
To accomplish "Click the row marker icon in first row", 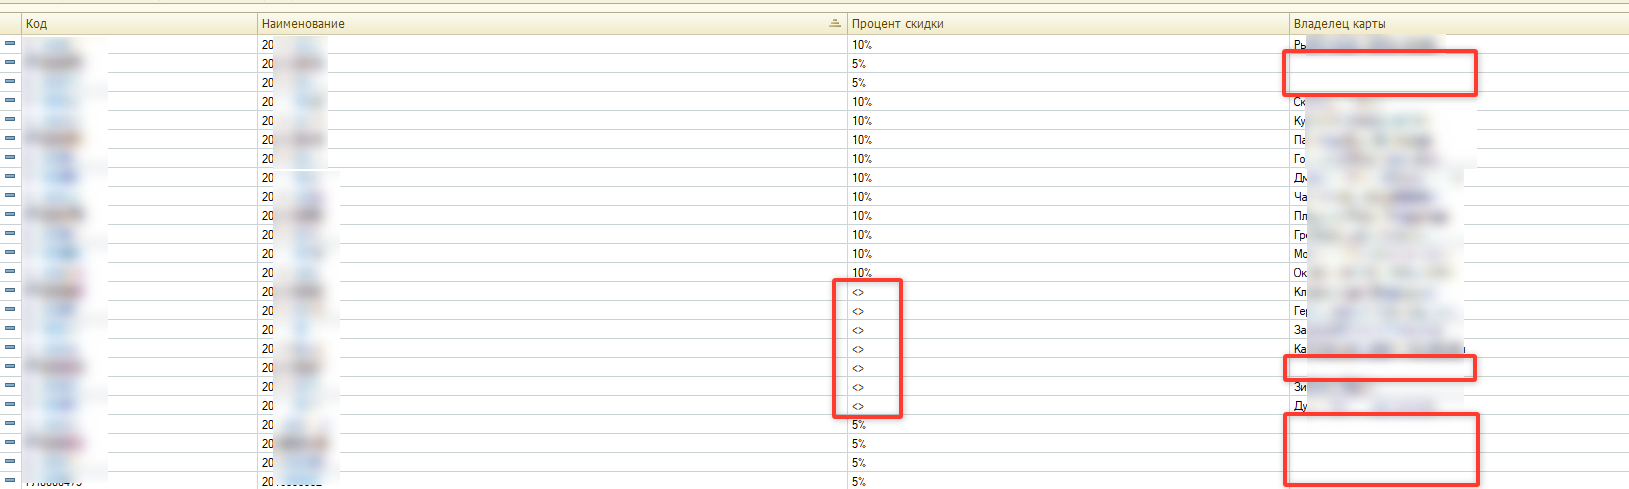I will point(10,43).
